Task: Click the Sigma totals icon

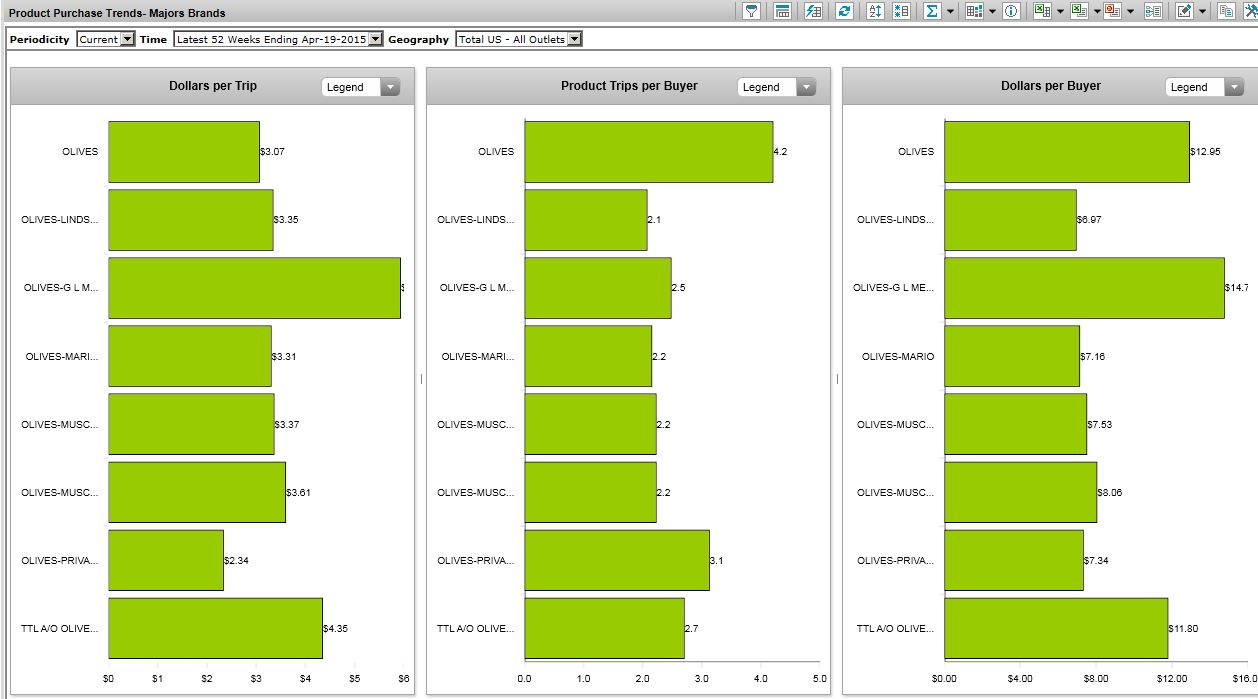Action: click(931, 11)
